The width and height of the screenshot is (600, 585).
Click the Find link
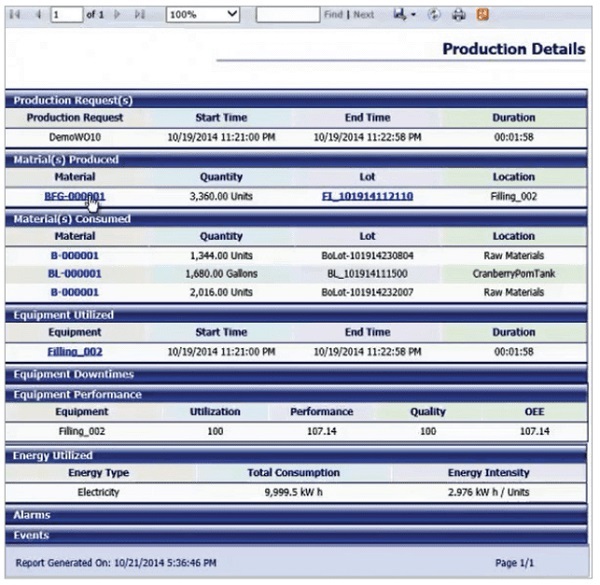(334, 15)
